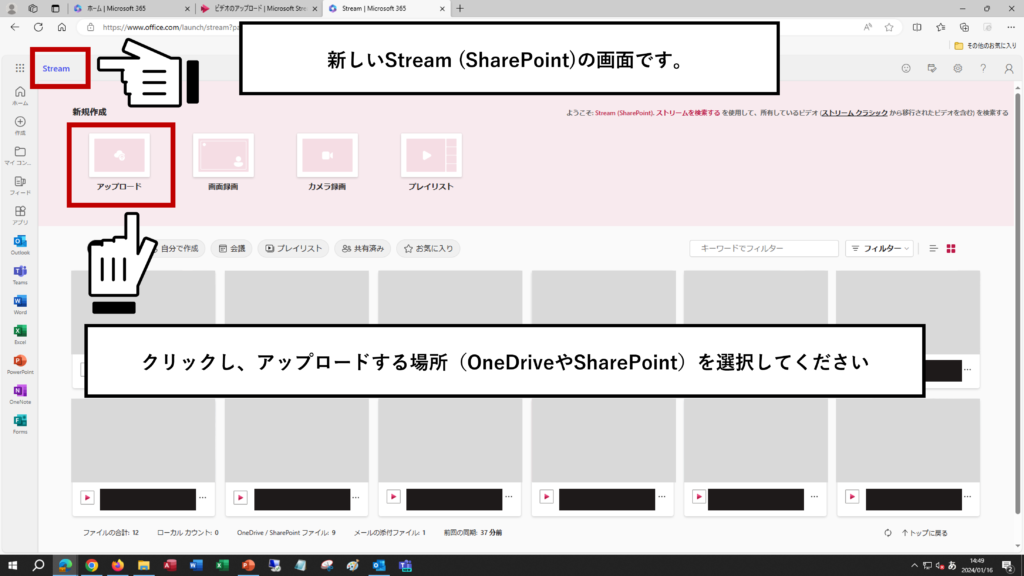Open the account profile icon
Image resolution: width=1024 pixels, height=576 pixels.
[1009, 68]
